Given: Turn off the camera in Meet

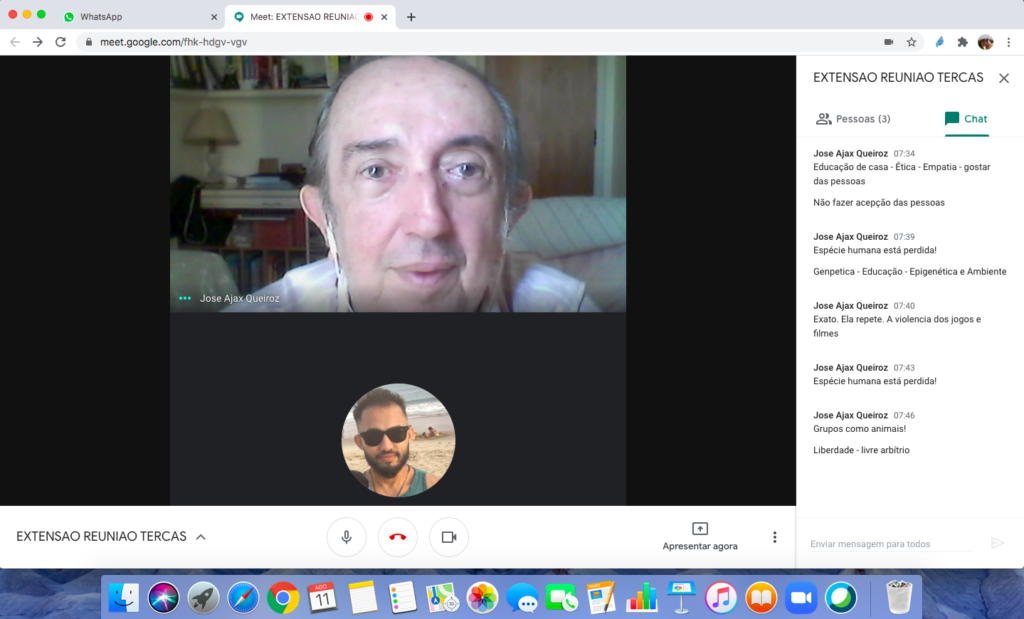Looking at the screenshot, I should 449,537.
